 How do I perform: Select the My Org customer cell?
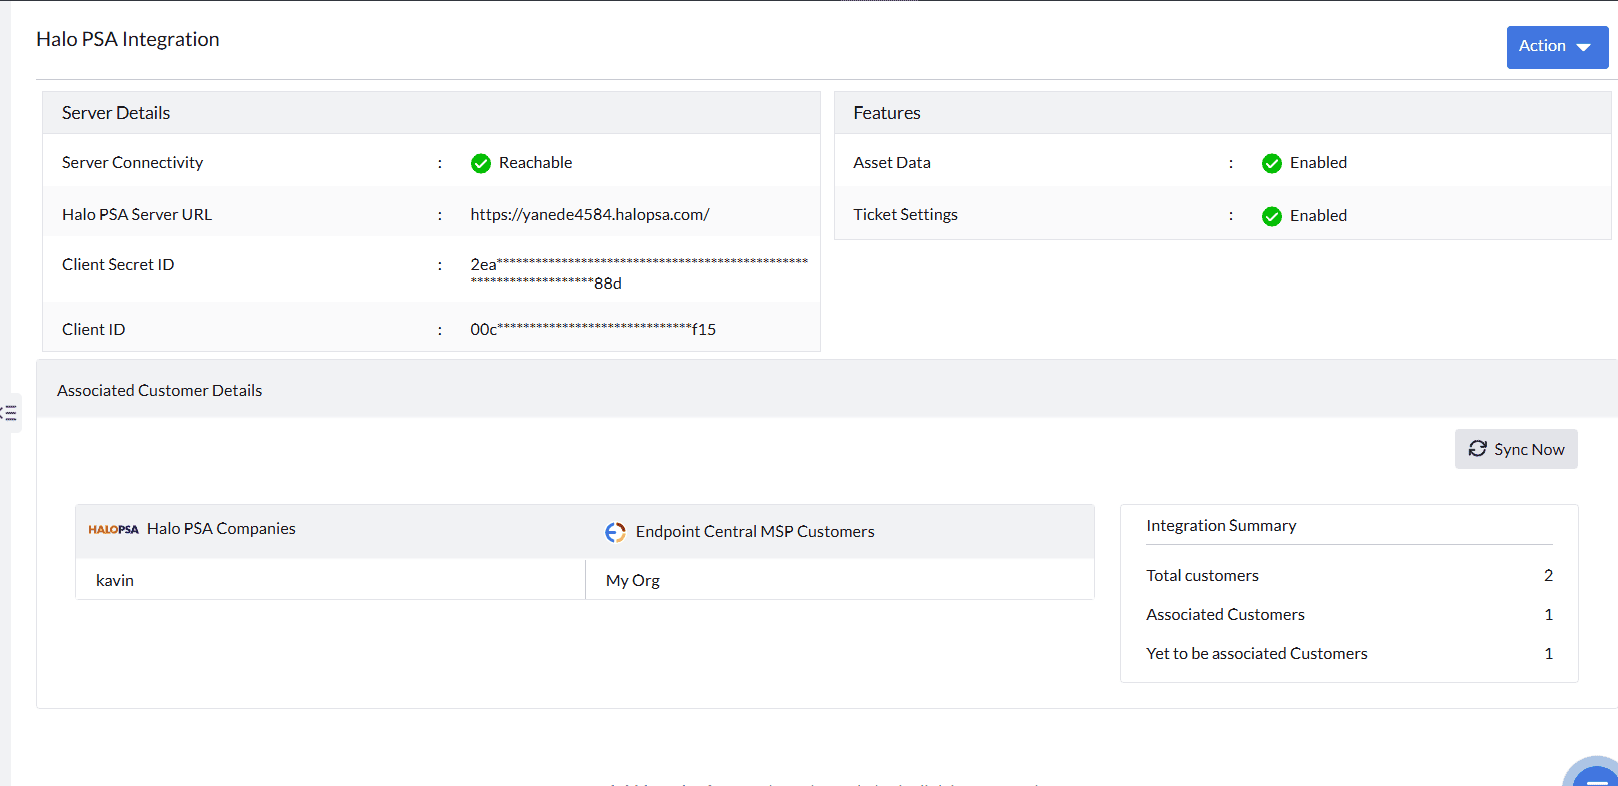[x=633, y=580]
